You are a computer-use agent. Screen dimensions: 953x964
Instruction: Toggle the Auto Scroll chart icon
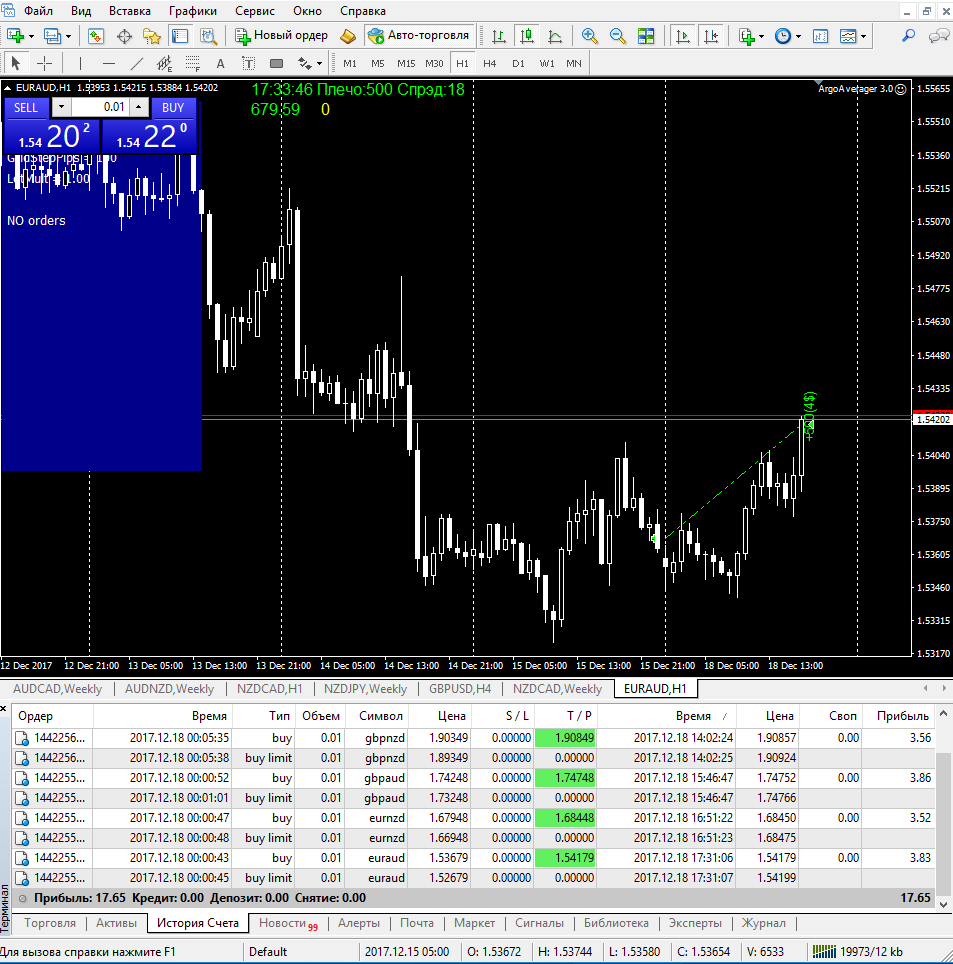tap(682, 36)
